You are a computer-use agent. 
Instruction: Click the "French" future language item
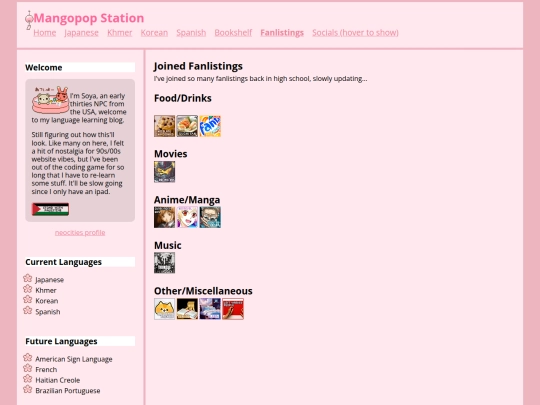tap(46, 370)
